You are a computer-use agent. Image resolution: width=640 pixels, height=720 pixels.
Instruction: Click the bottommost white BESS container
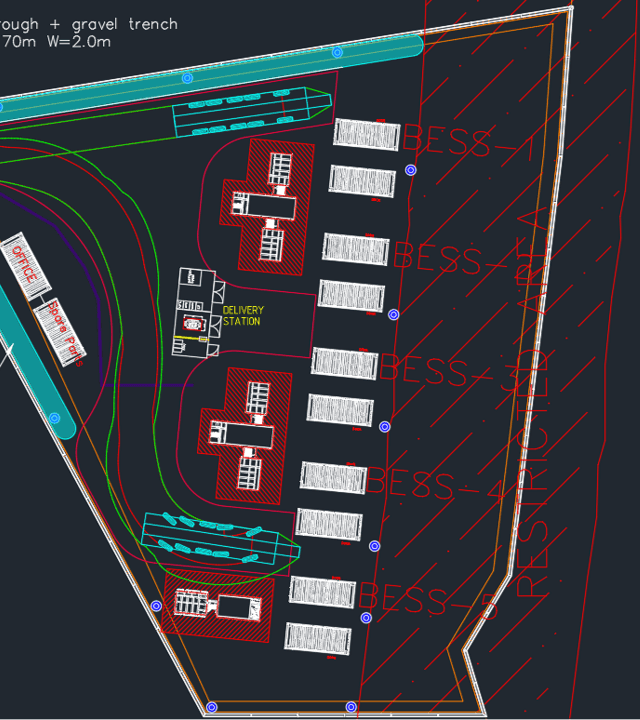pyautogui.click(x=318, y=638)
